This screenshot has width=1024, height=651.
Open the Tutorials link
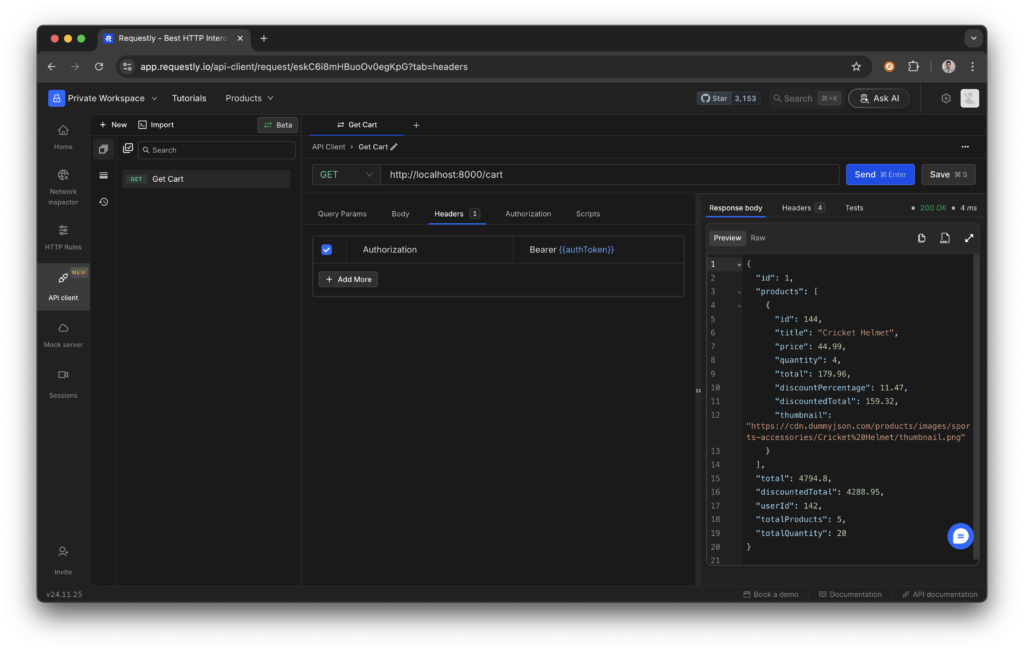(189, 98)
